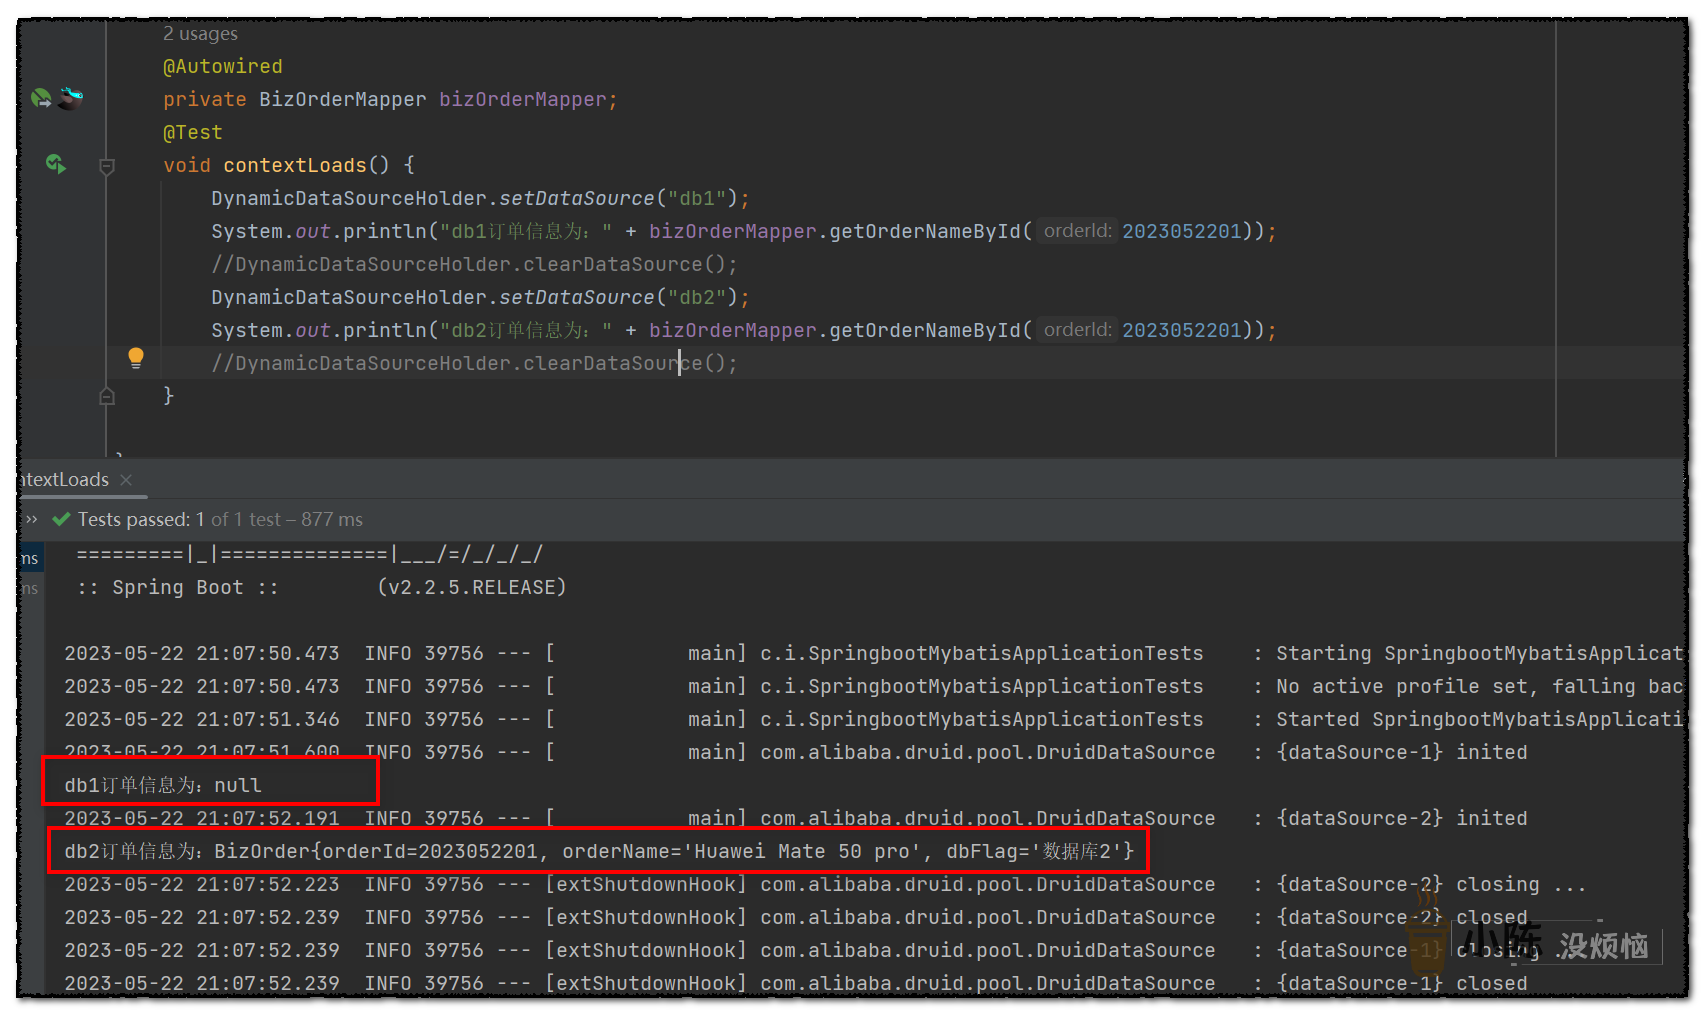Click the BizOrderMapper type name in field declaration
The image size is (1706, 1015).
[342, 99]
